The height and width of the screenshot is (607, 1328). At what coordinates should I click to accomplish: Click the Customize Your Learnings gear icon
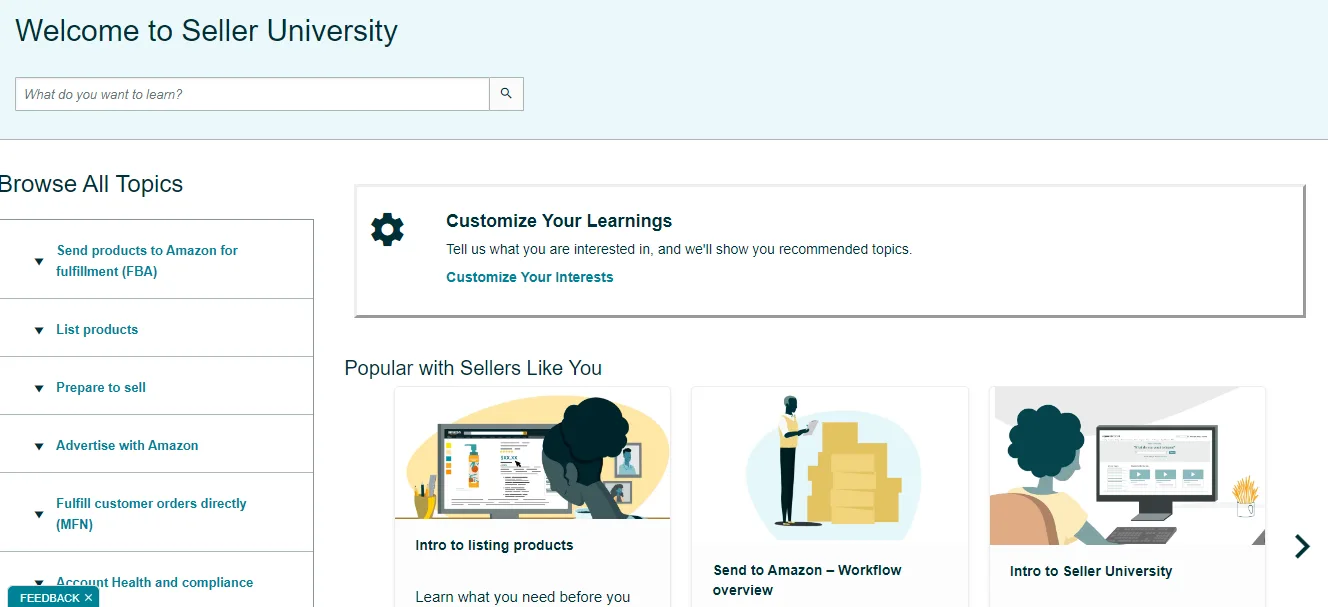click(387, 230)
